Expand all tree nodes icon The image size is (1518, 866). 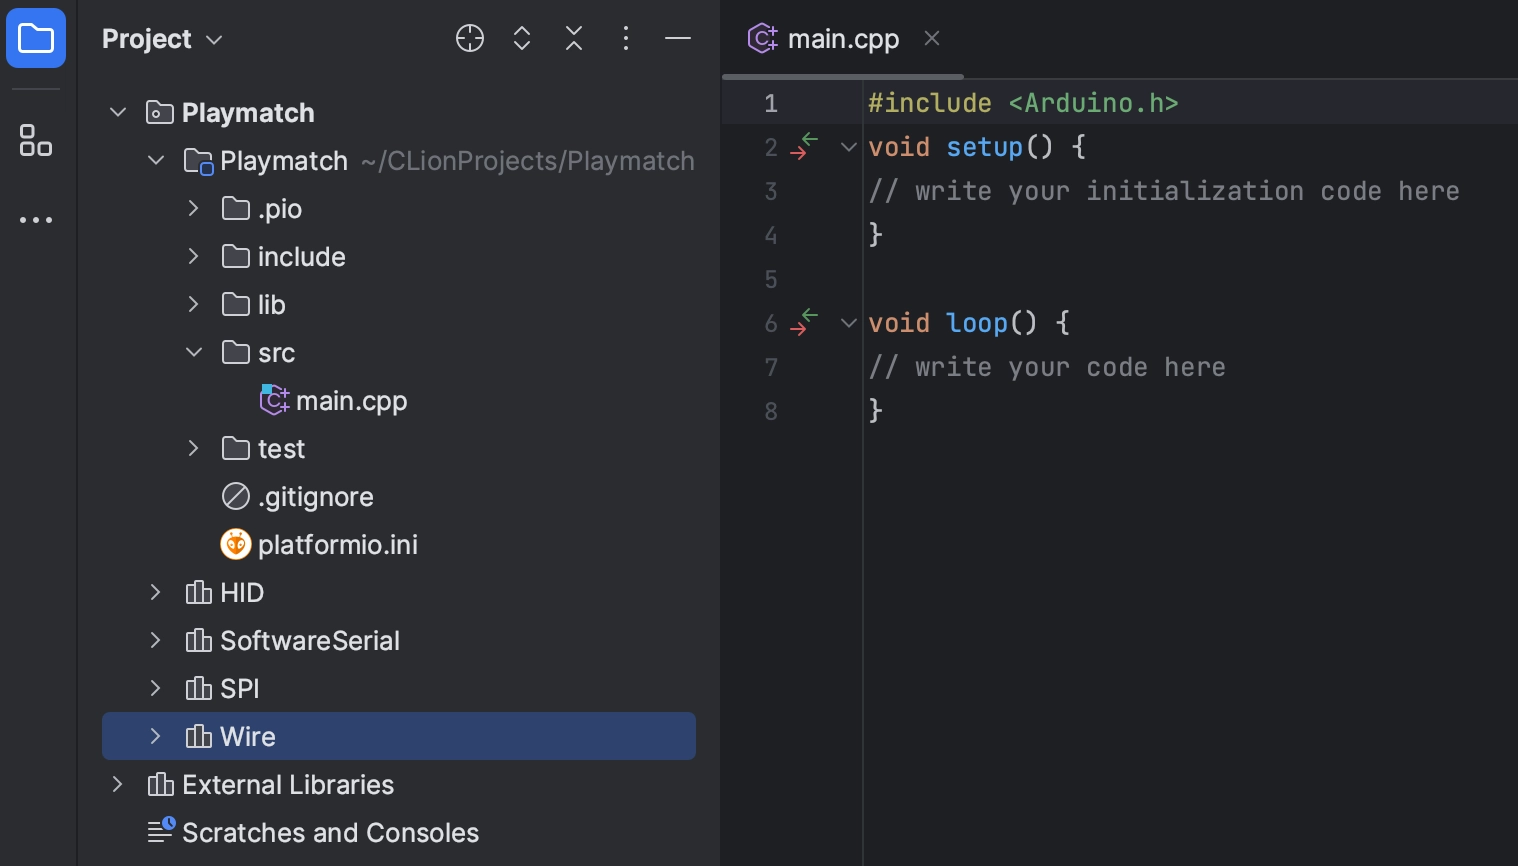[522, 39]
